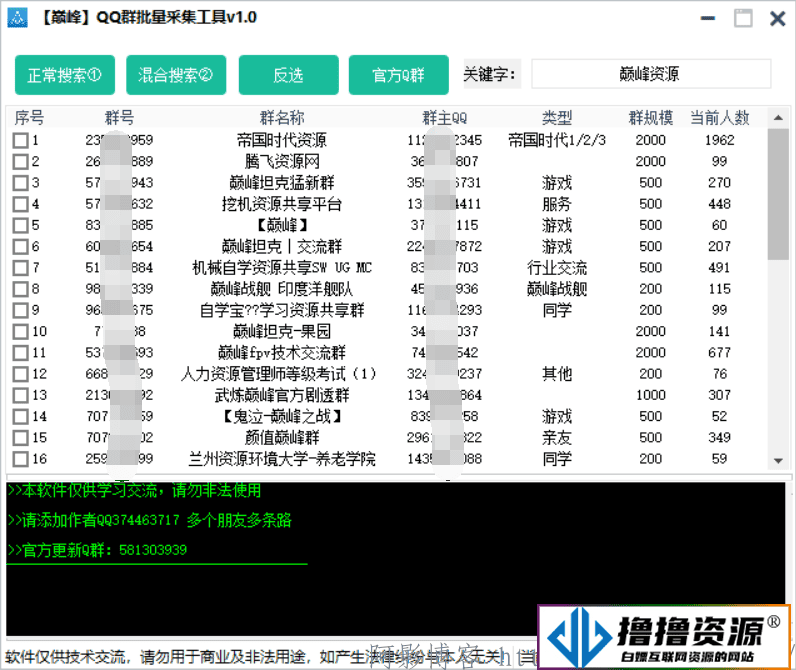Click the 群号 column header

click(119, 118)
